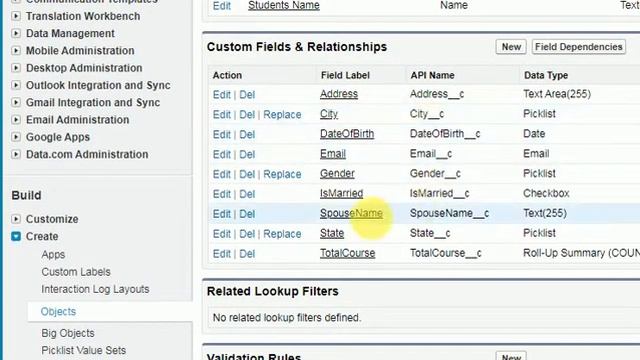Screen dimensions: 640x360
Task: Click New custom field button
Action: pos(511,47)
